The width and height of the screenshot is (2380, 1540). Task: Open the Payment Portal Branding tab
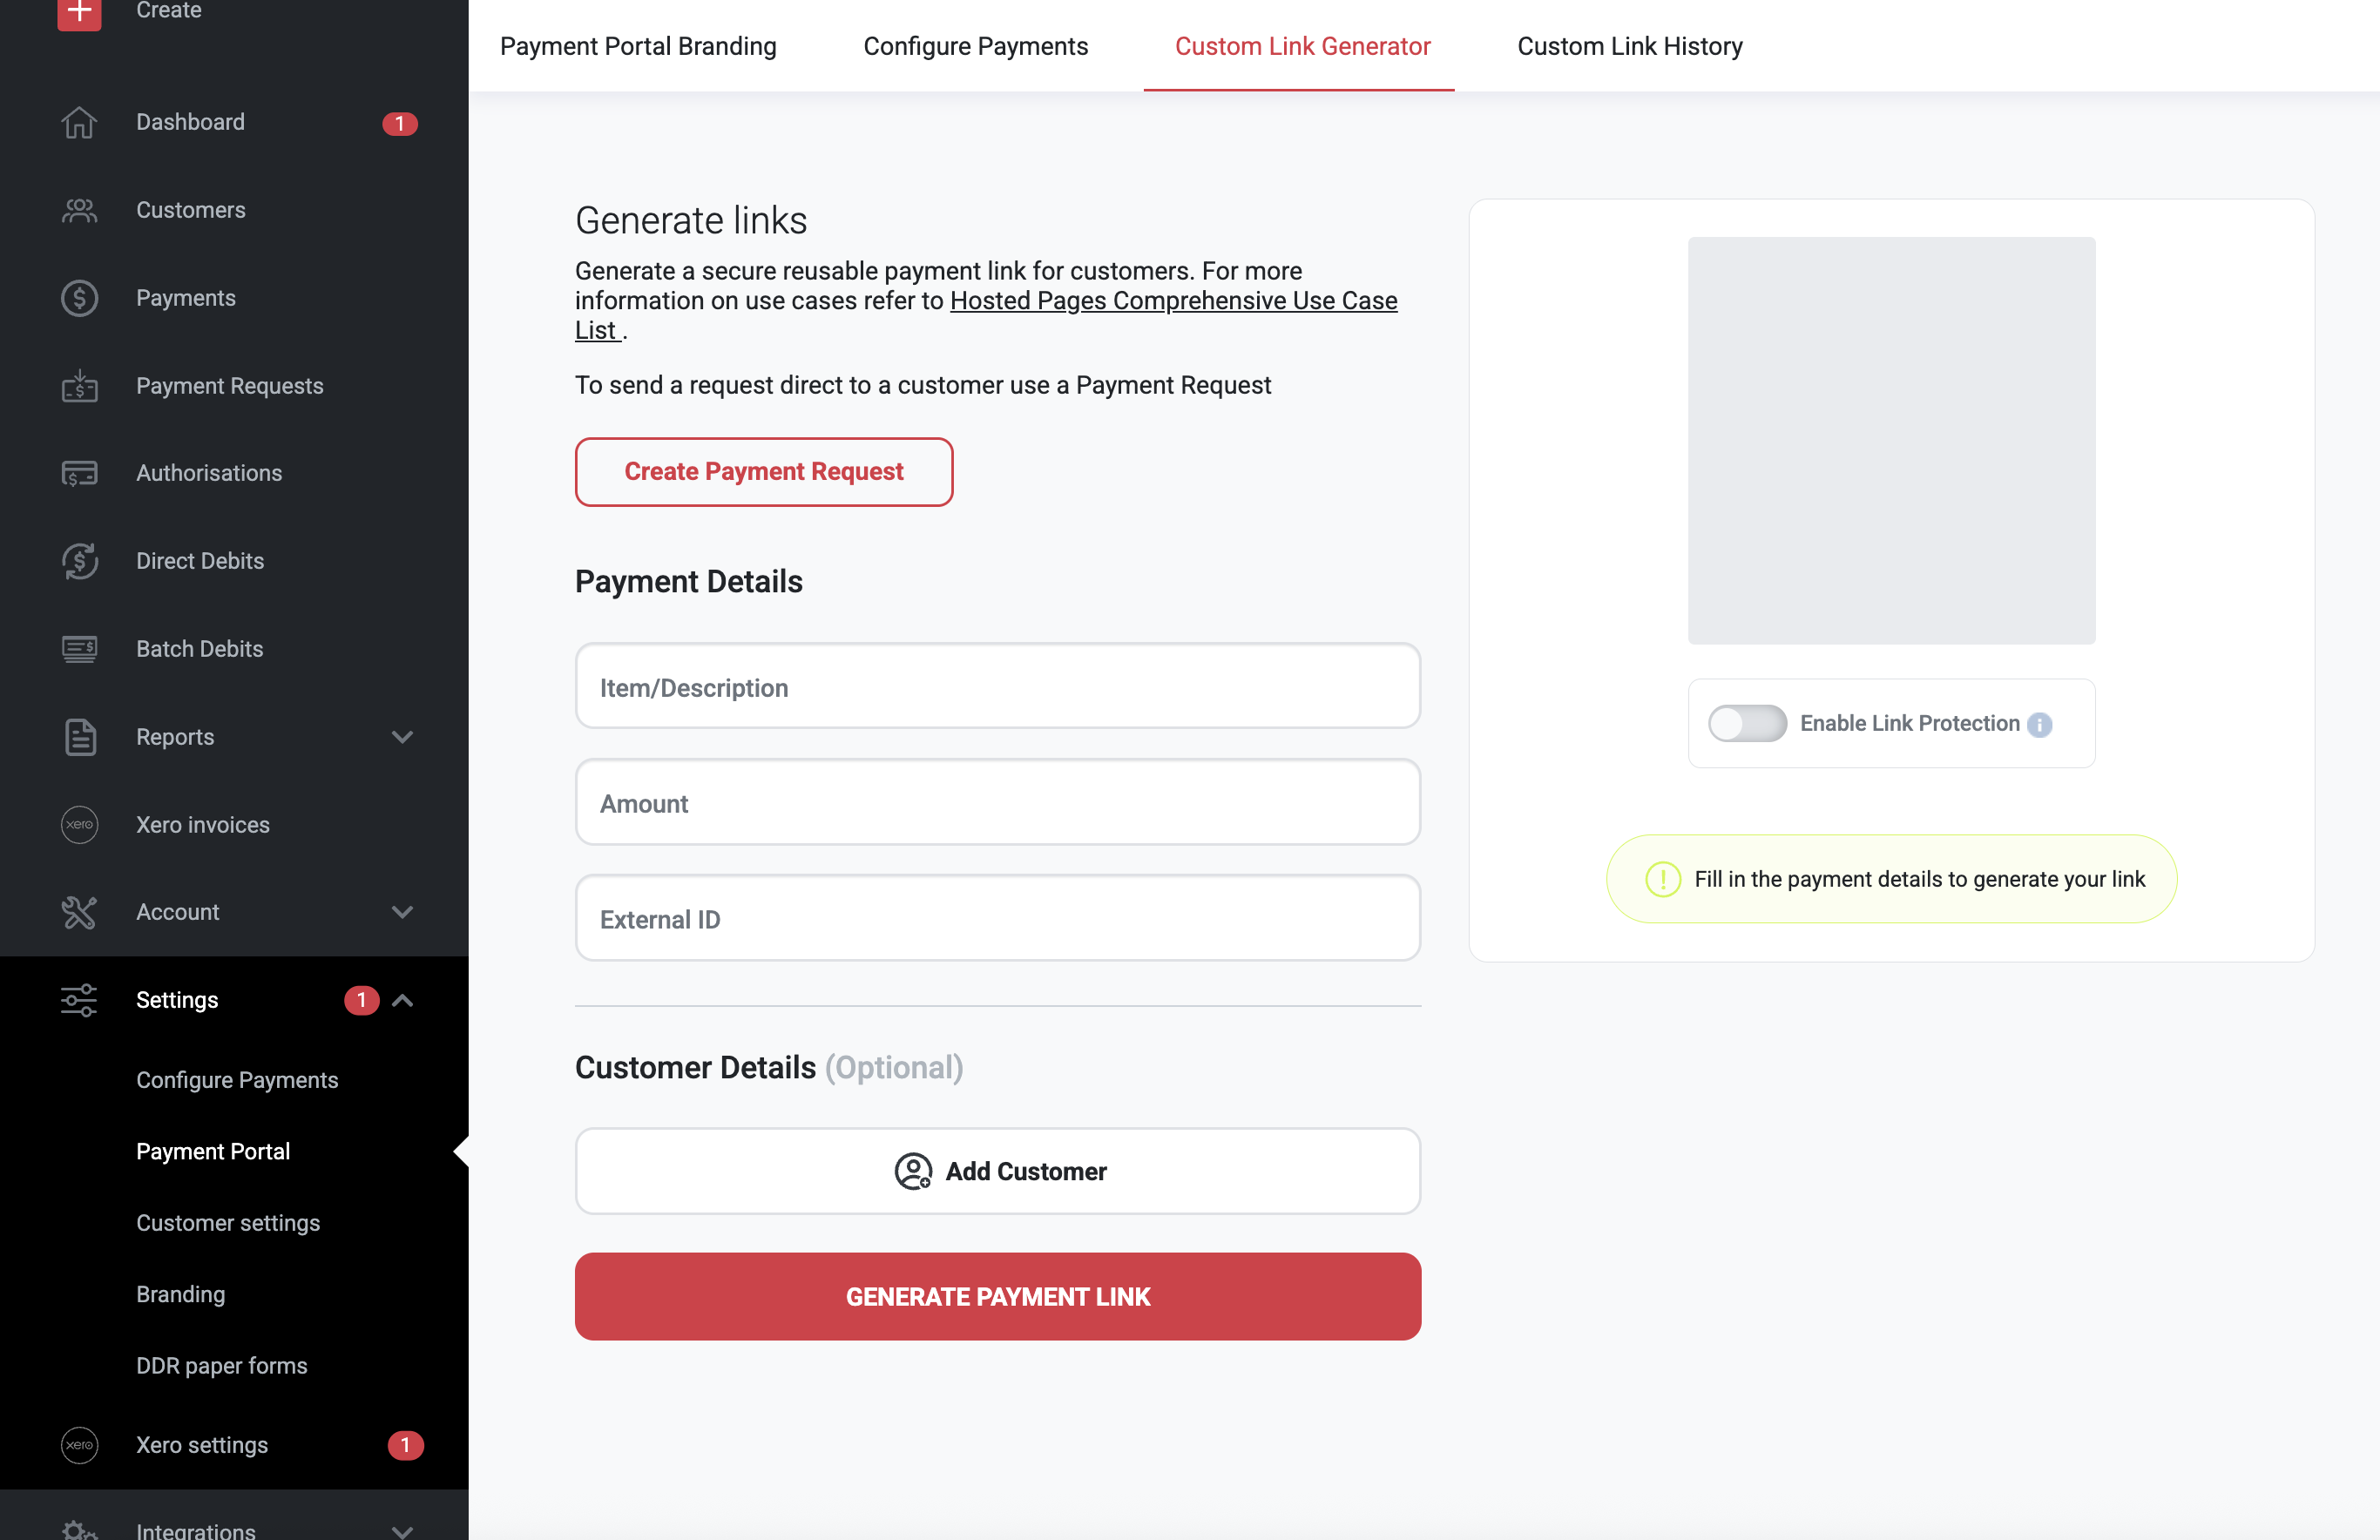tap(638, 46)
